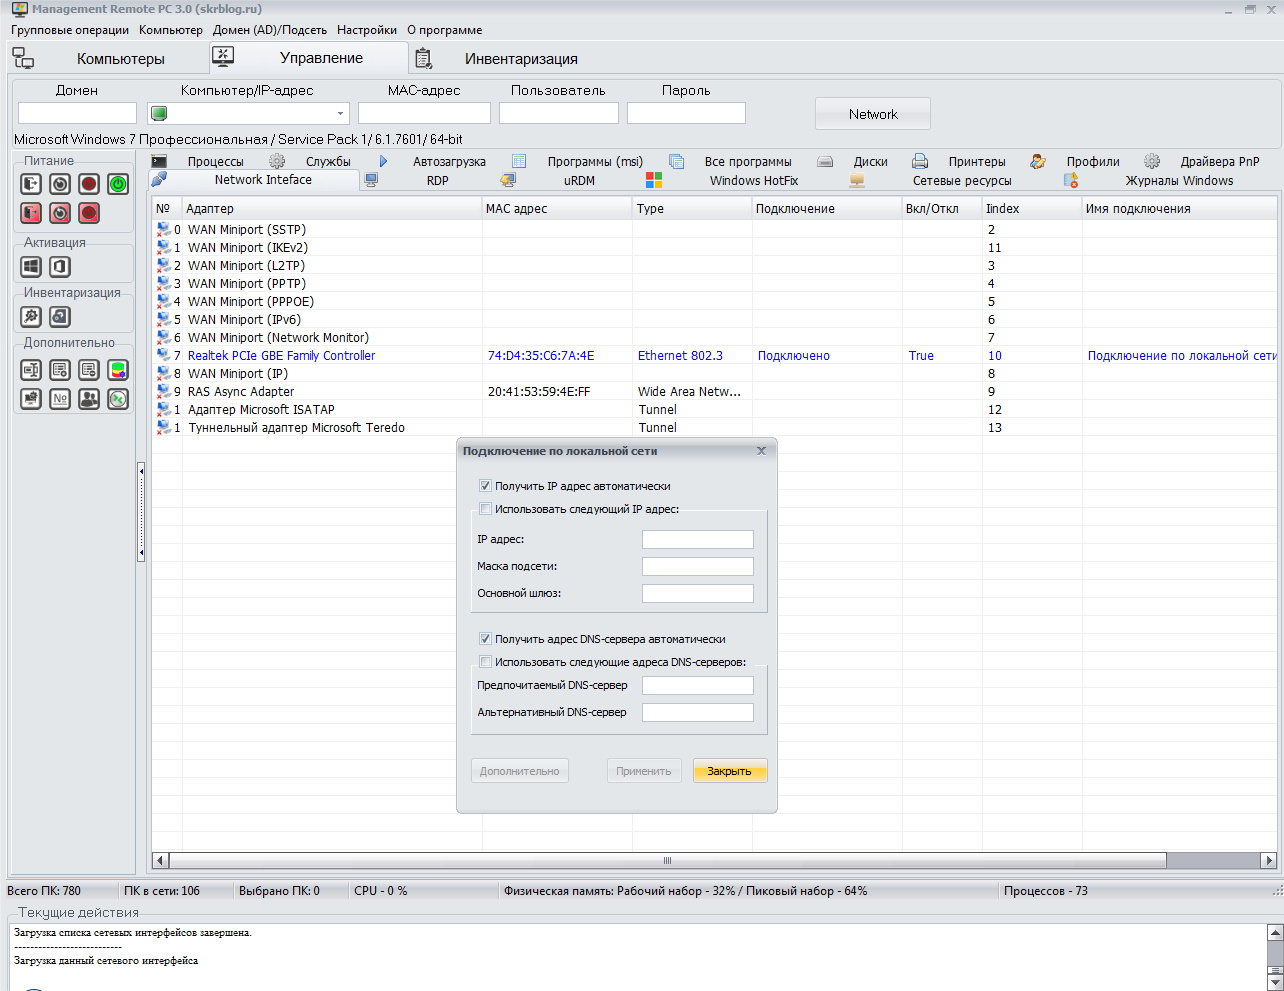Toggle 'Получить адрес DNS-сервера автоматически' checkbox
Viewport: 1284px width, 991px height.
(485, 639)
